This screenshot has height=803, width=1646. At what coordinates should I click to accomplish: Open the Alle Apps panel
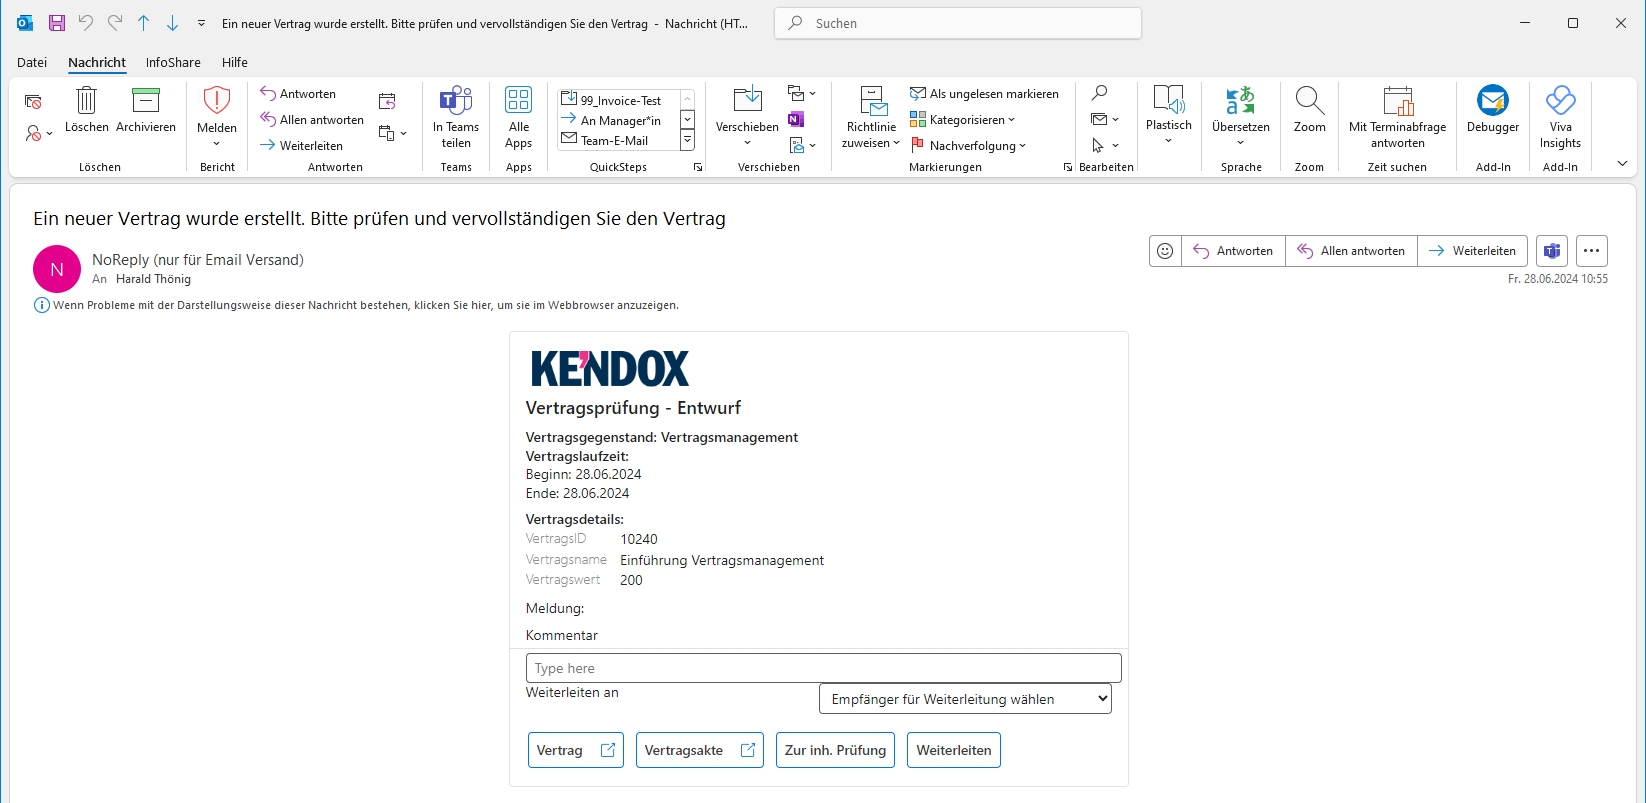coord(518,116)
